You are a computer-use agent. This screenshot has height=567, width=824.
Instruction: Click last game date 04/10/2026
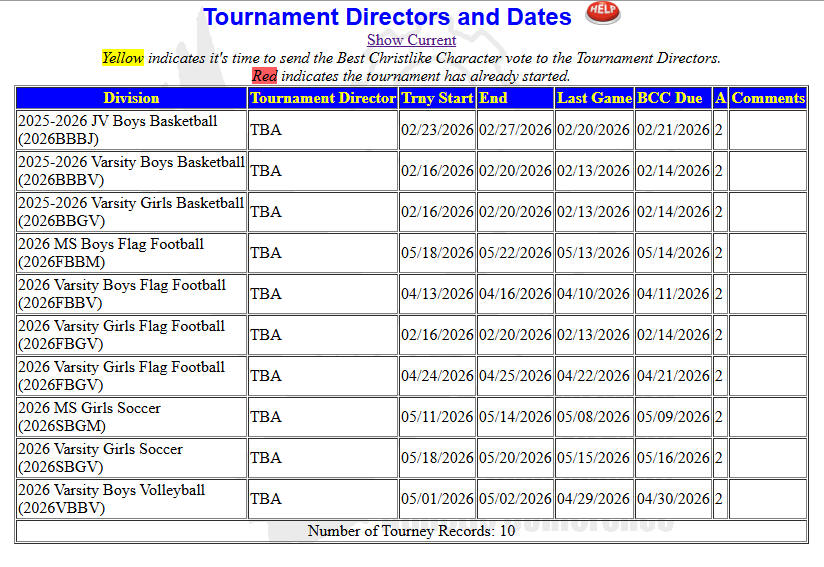pyautogui.click(x=594, y=294)
